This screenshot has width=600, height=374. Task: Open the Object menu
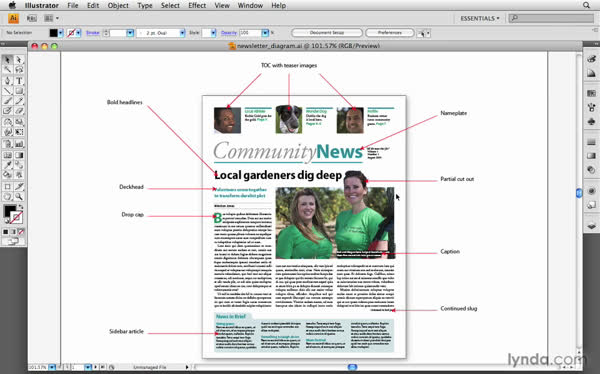point(118,5)
